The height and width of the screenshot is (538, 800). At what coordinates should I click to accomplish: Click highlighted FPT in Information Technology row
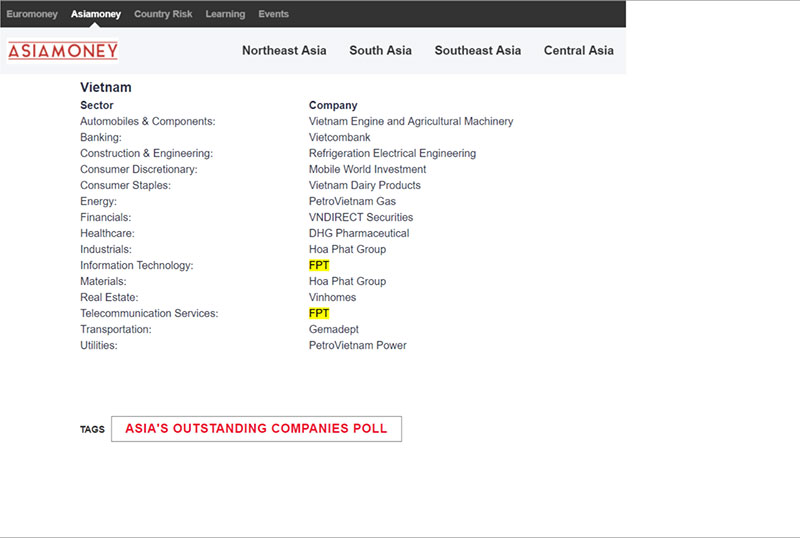click(x=319, y=265)
